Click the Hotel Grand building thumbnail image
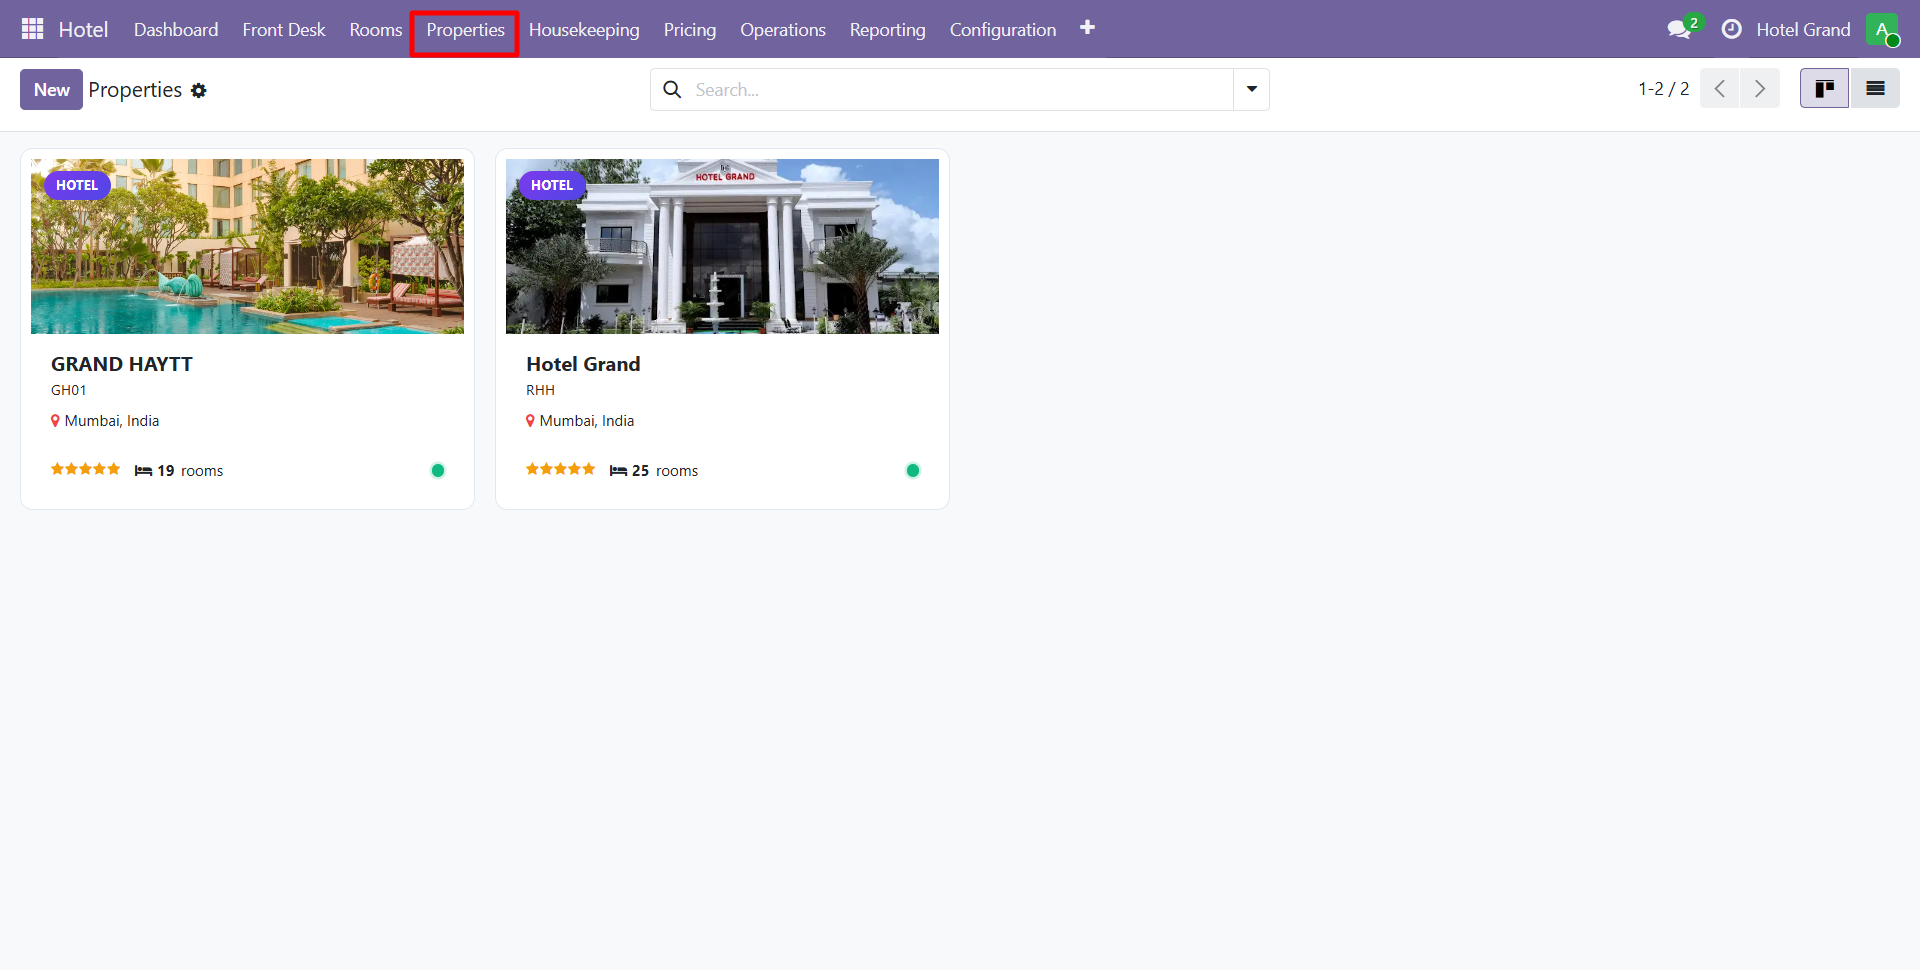1920x970 pixels. (x=721, y=246)
